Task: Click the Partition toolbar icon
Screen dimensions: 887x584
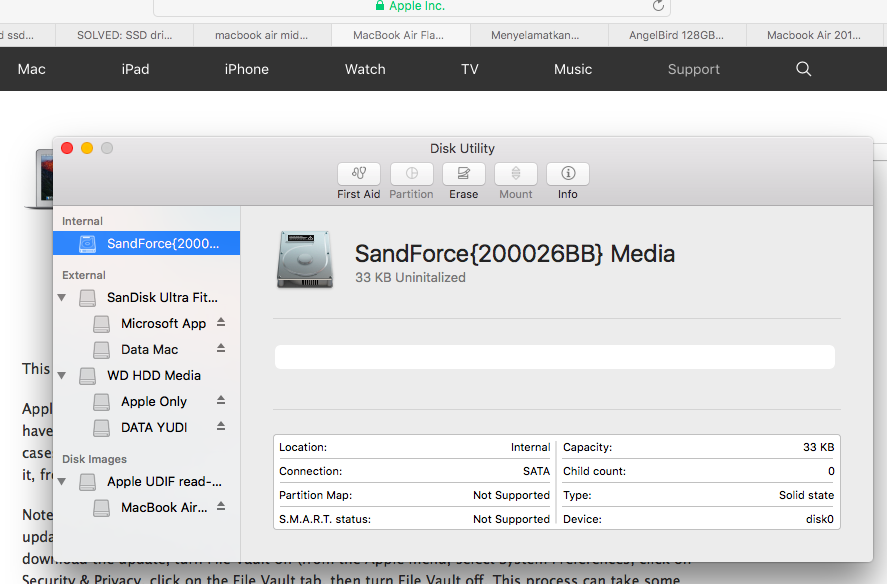Action: [412, 174]
